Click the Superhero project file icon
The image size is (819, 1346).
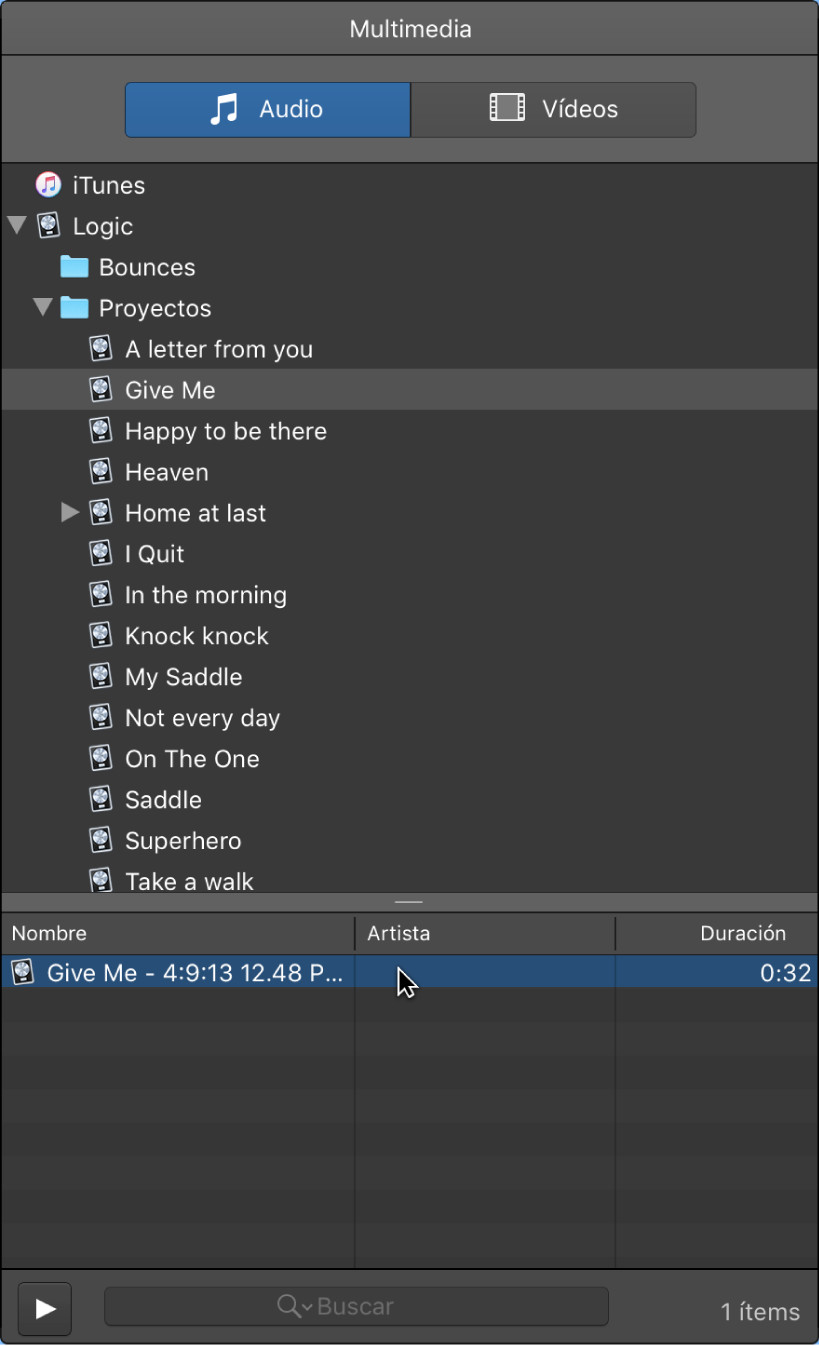(100, 841)
